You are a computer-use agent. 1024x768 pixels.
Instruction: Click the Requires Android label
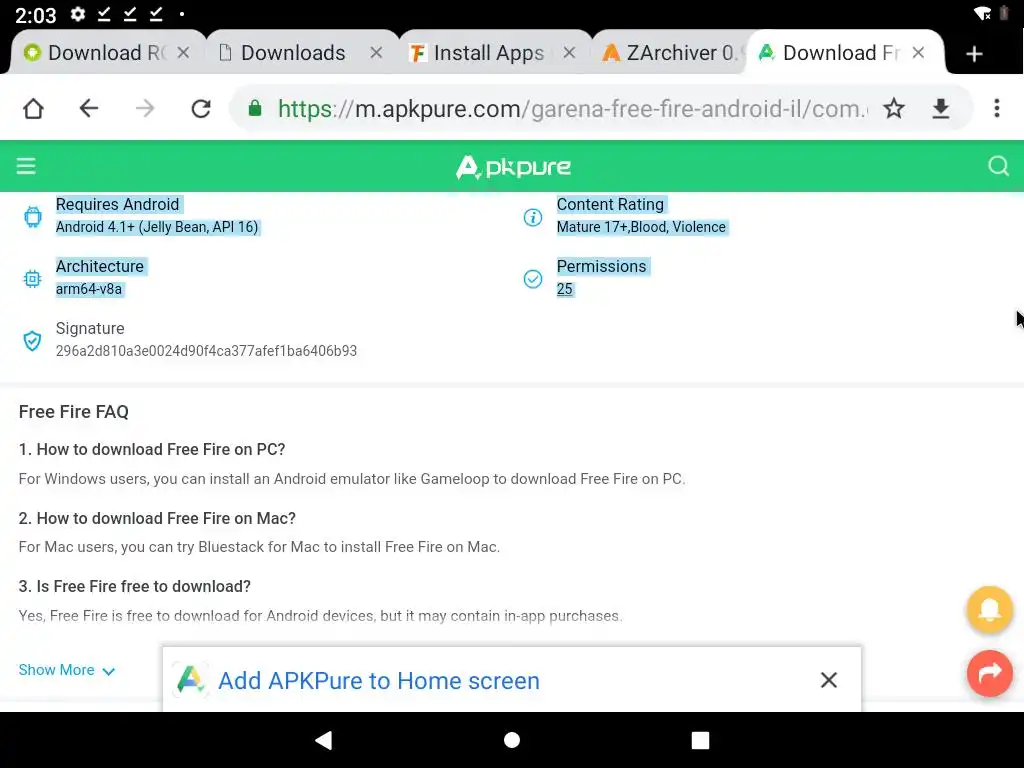pyautogui.click(x=118, y=204)
